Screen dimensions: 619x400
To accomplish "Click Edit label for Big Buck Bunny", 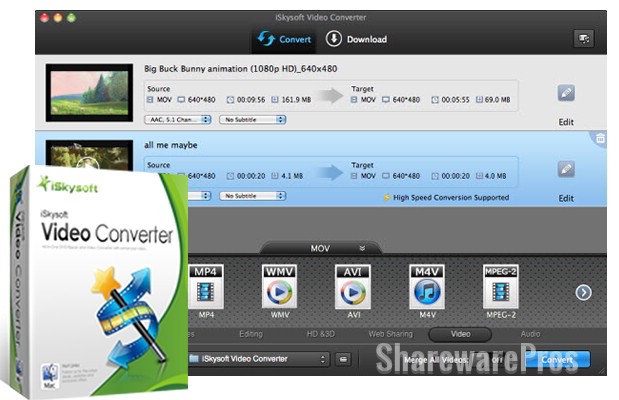I will [566, 122].
